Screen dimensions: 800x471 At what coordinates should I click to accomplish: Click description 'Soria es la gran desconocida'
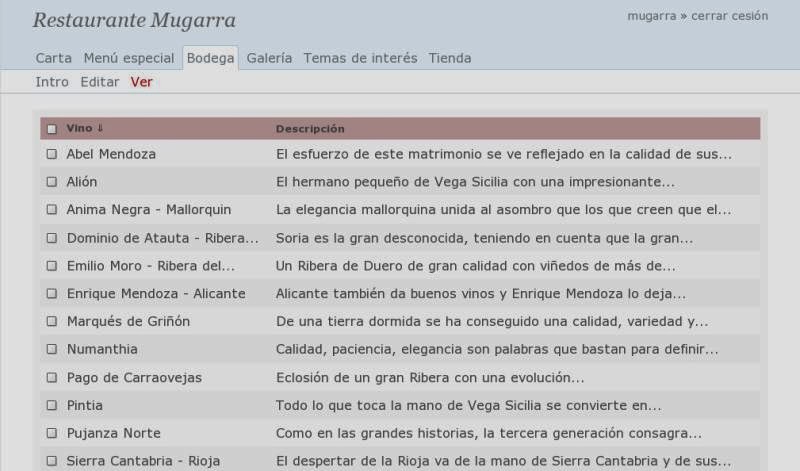[x=485, y=238]
